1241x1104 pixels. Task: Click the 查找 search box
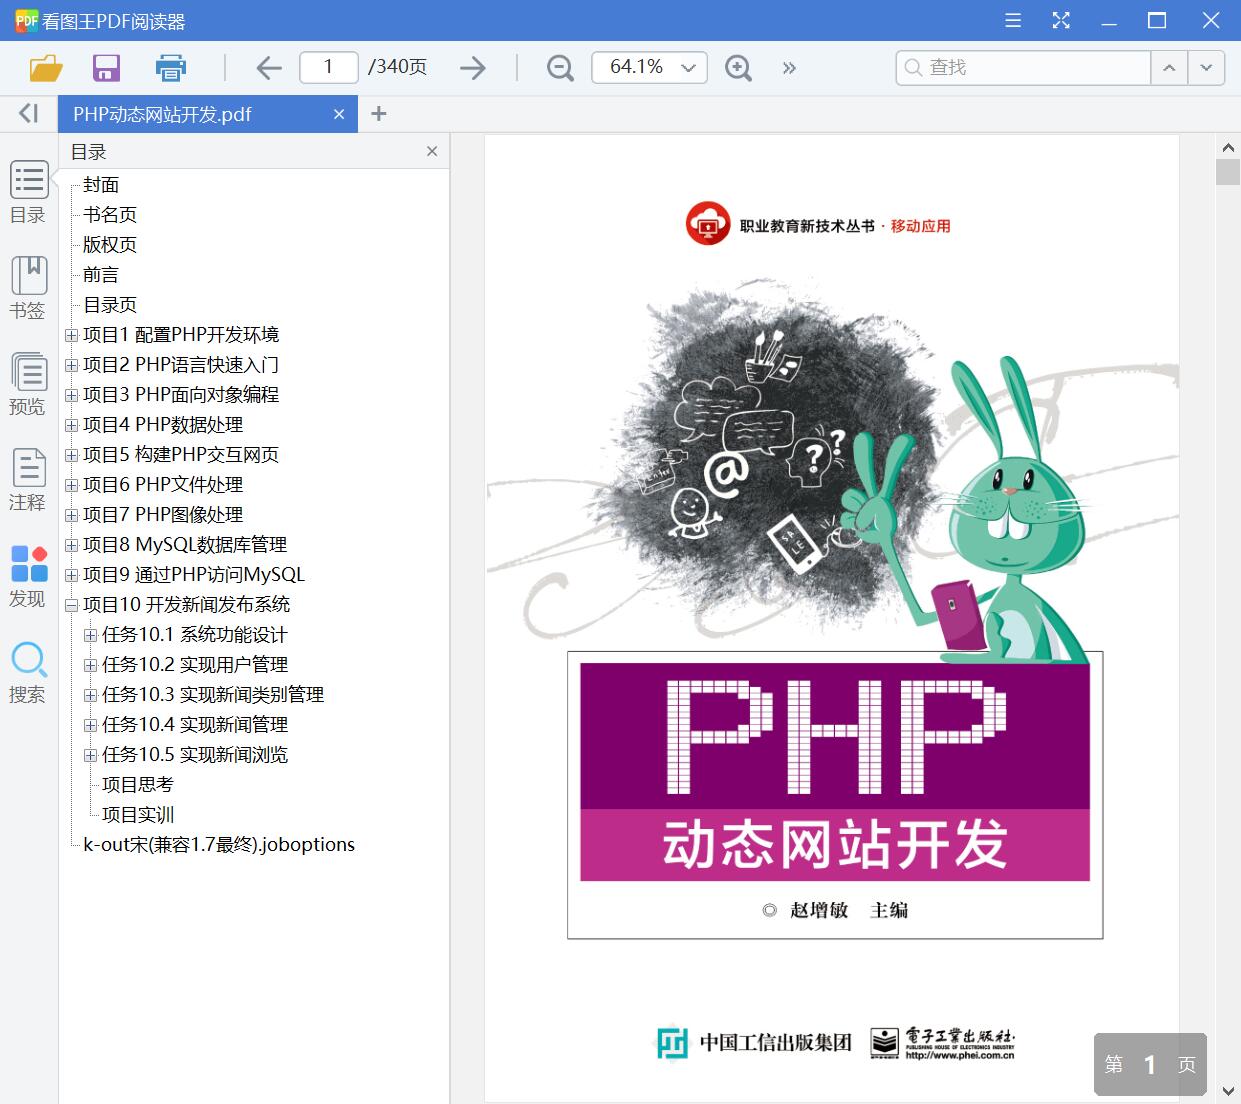point(1023,67)
